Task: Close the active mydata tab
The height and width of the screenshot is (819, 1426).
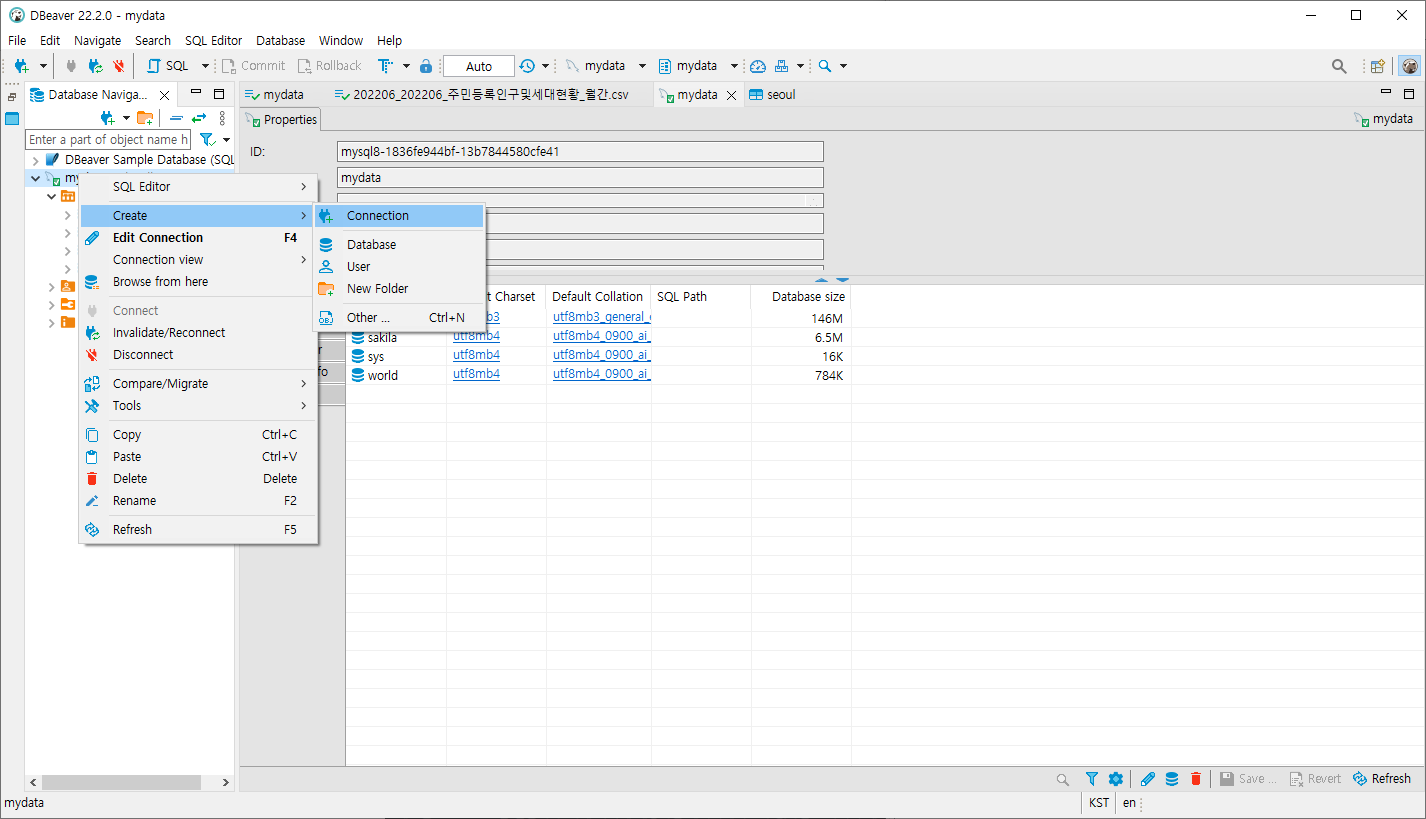Action: pyautogui.click(x=731, y=95)
